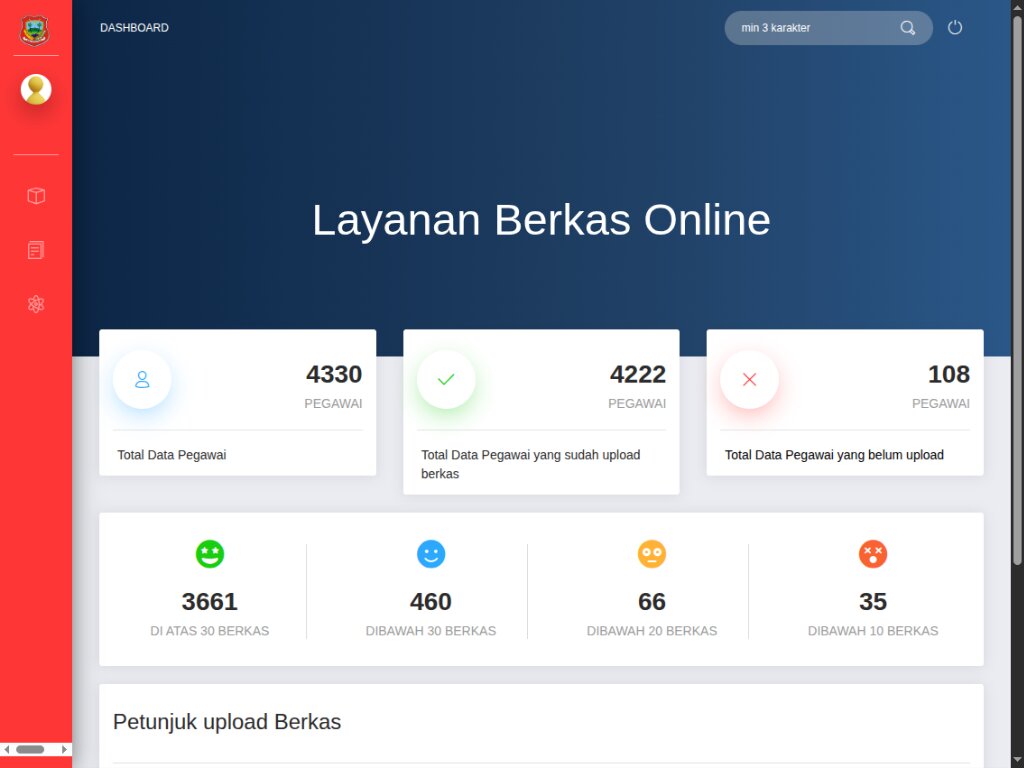The height and width of the screenshot is (768, 1024).
Task: Click the 'Petunjuk upload Berkas' heading
Action: [x=227, y=722]
